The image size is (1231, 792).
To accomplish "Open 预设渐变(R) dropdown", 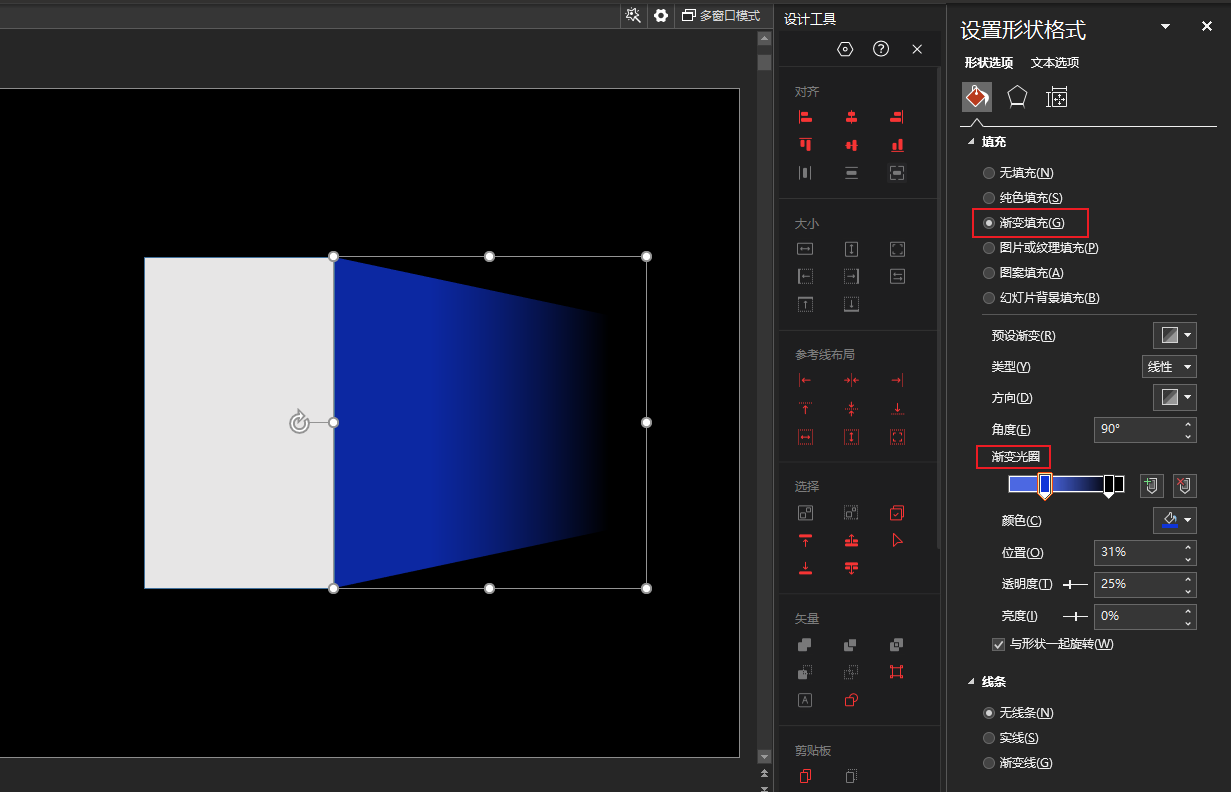I will (1175, 335).
